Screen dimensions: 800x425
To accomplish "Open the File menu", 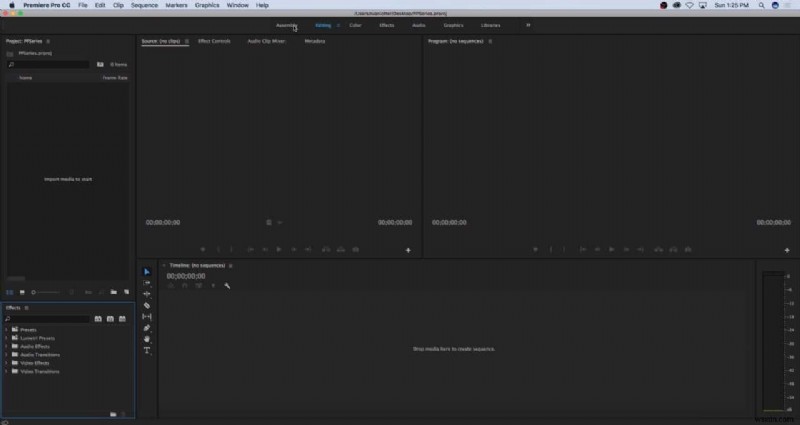I will [83, 5].
